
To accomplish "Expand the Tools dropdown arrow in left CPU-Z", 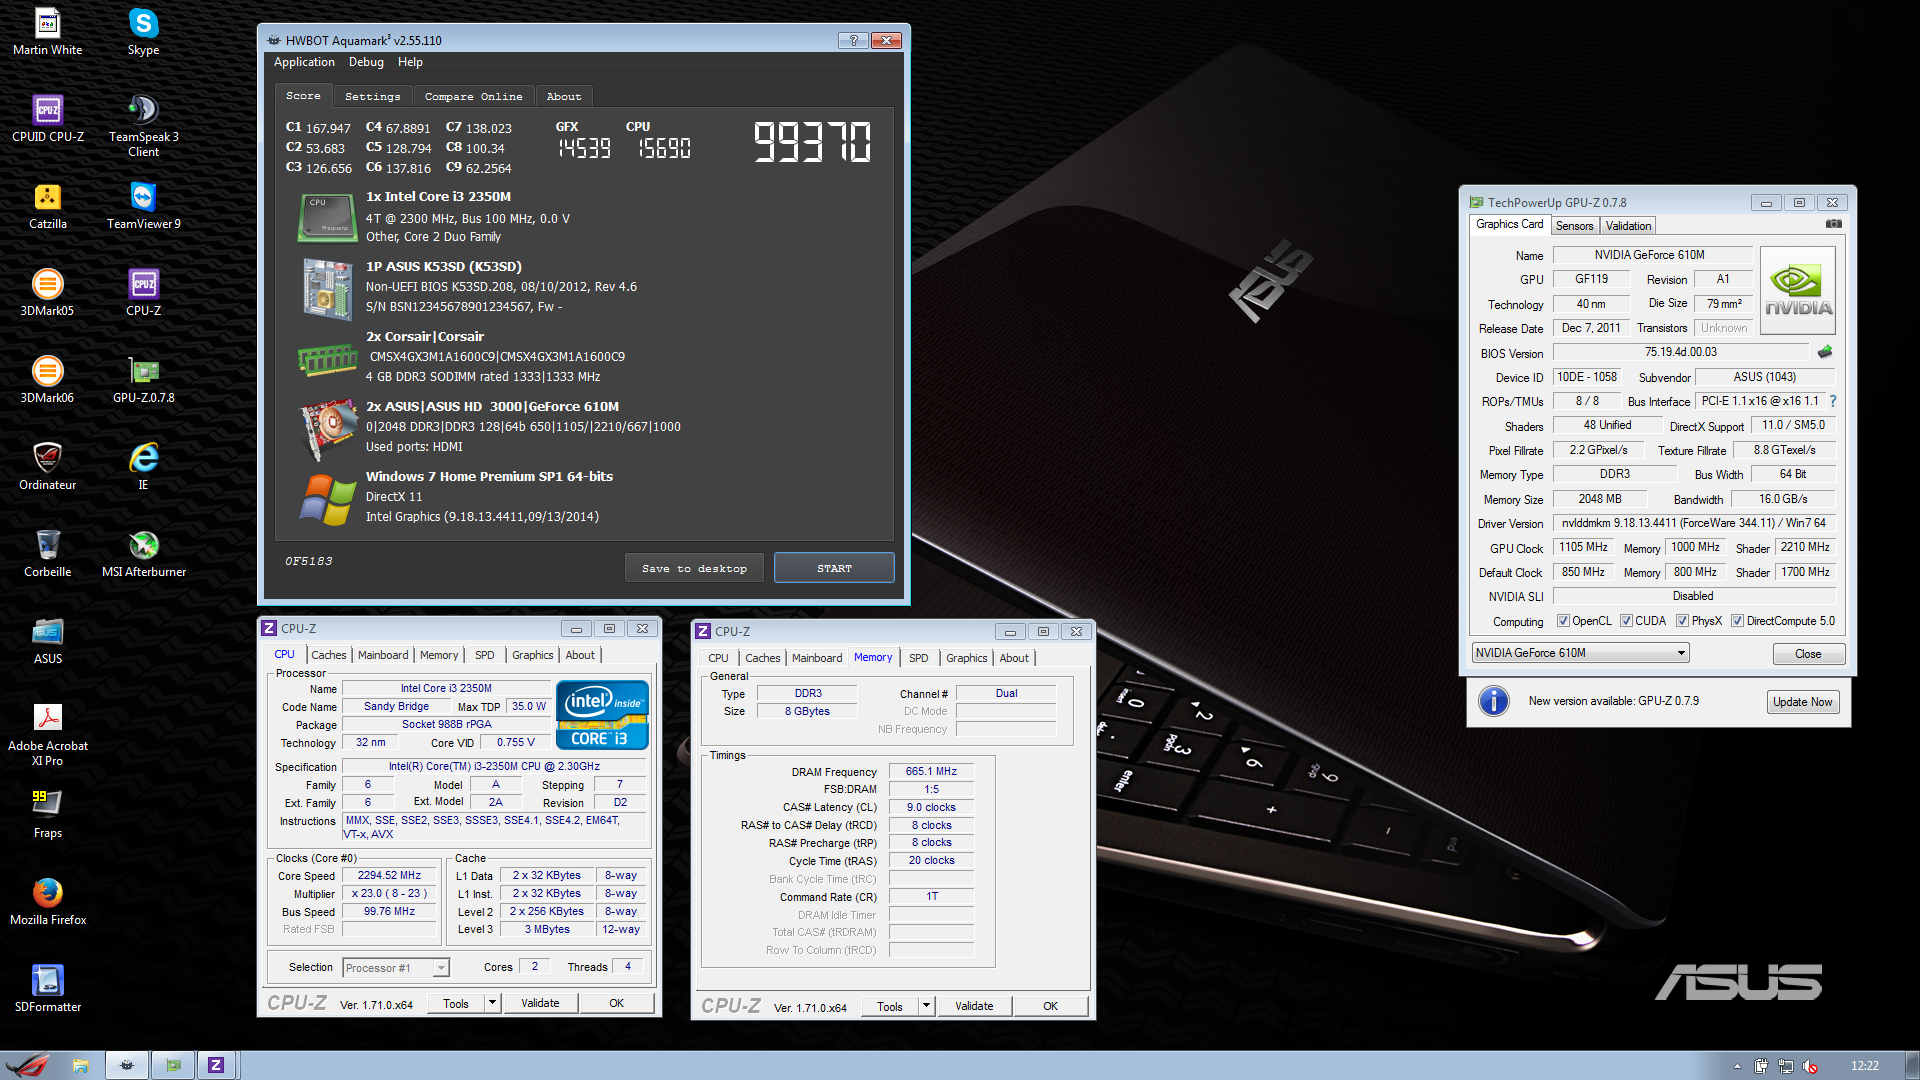I will pyautogui.click(x=492, y=1003).
